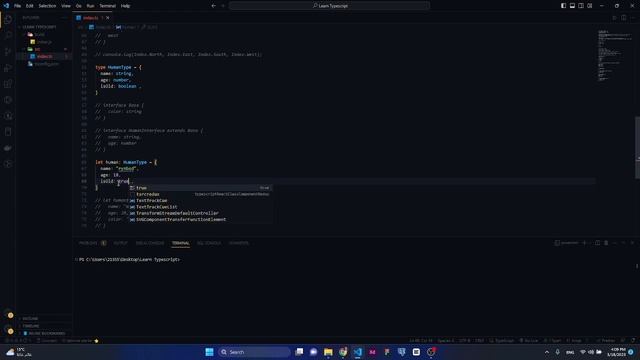Create a new terminal with plus icon
Screen dimensions: 640x360
click(x=584, y=243)
